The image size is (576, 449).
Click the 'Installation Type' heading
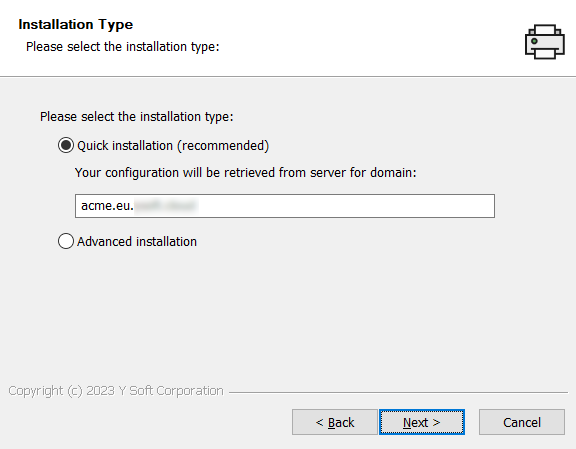(76, 24)
